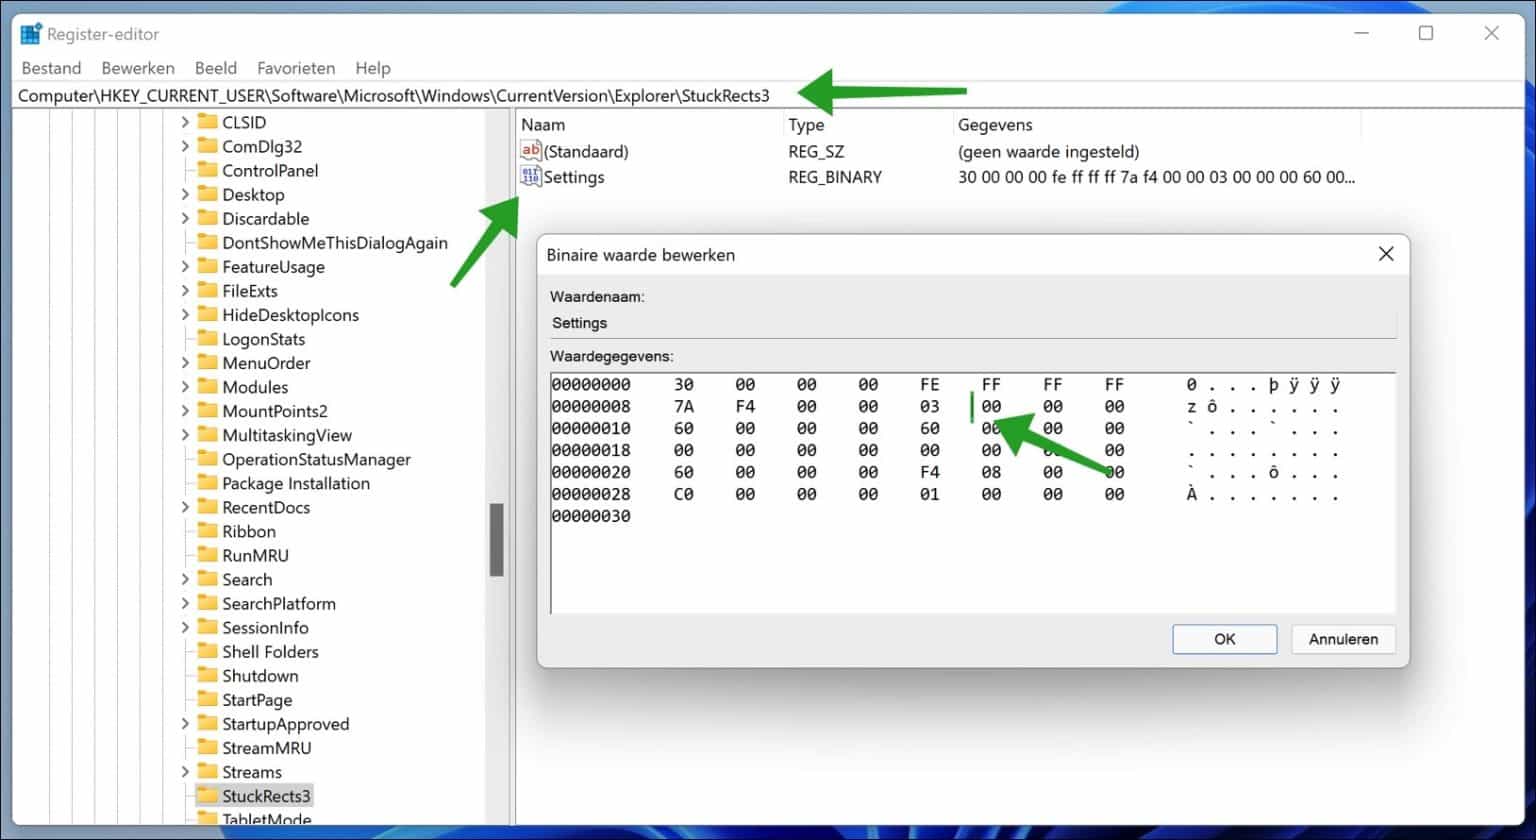
Task: Expand the MenuOrder tree node
Action: (185, 362)
